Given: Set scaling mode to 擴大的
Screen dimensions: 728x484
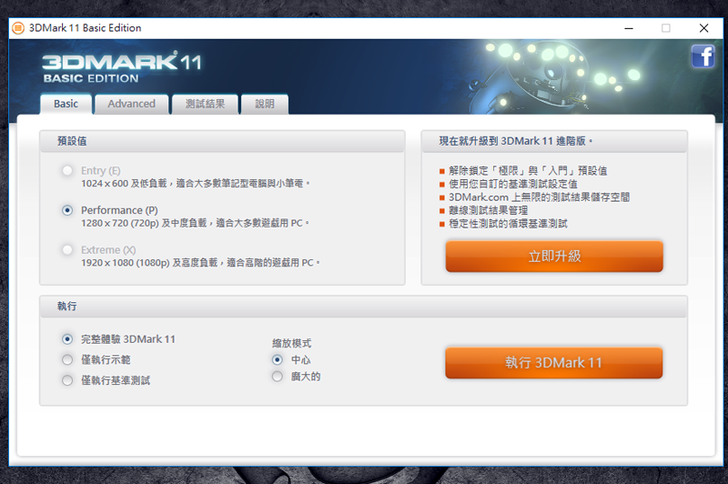Looking at the screenshot, I should (x=277, y=376).
